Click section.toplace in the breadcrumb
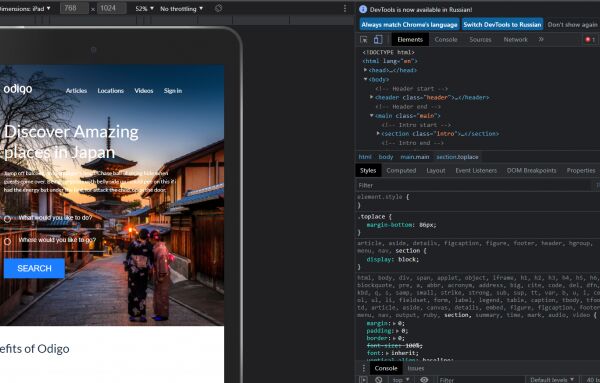 point(457,157)
